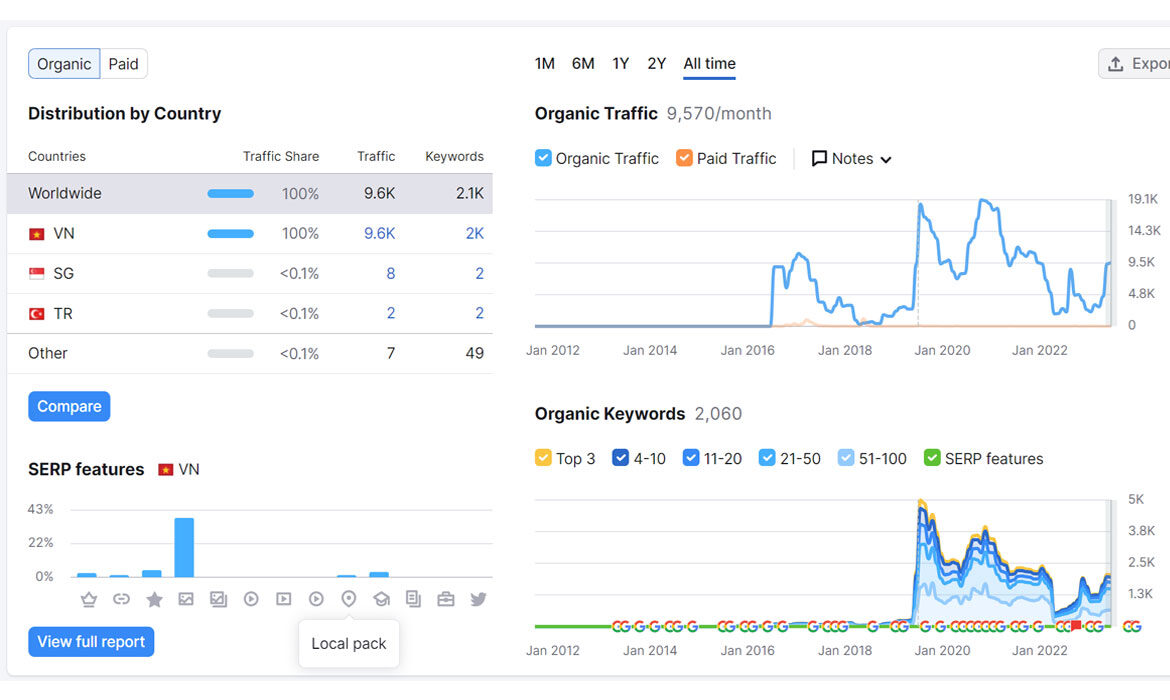The width and height of the screenshot is (1170, 700).
Task: Select the graduation cap SERP feature icon
Action: [381, 599]
